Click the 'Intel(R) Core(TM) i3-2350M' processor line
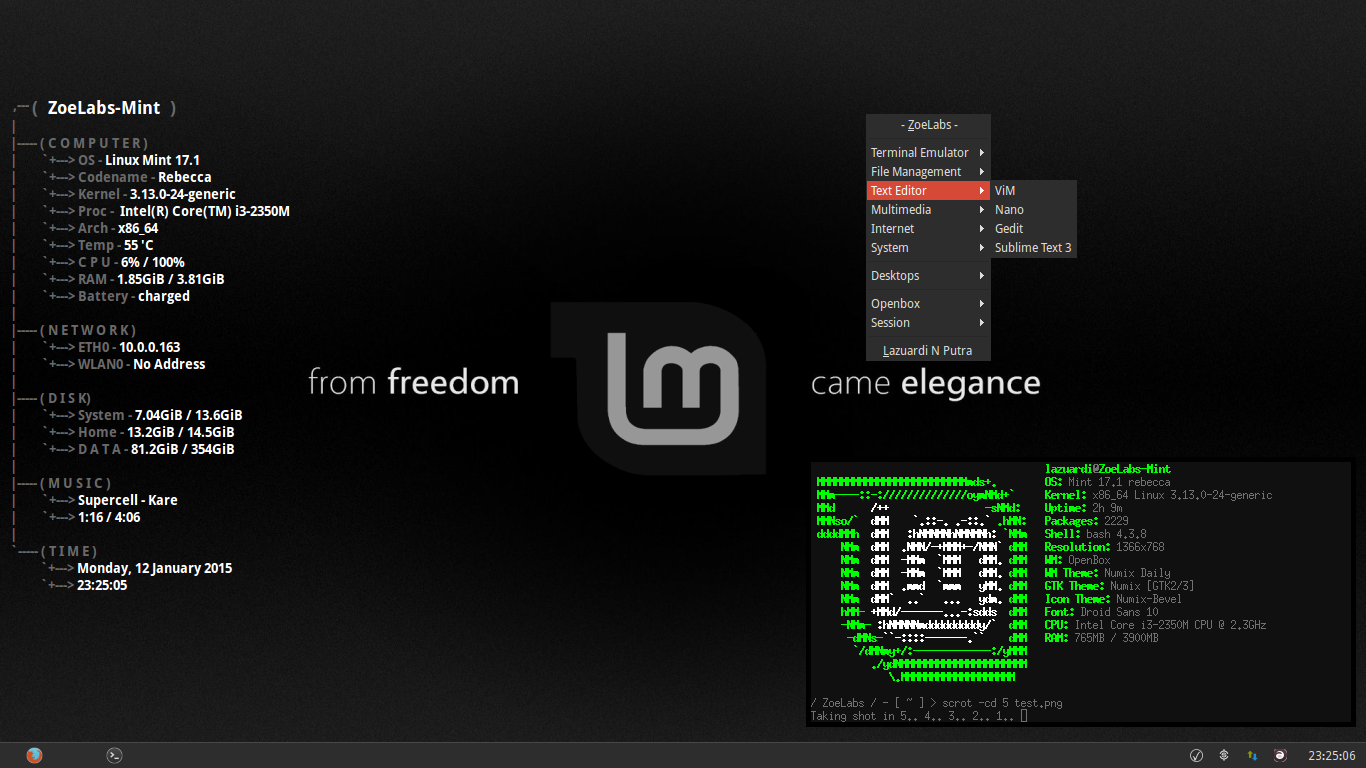This screenshot has height=768, width=1366. point(205,211)
